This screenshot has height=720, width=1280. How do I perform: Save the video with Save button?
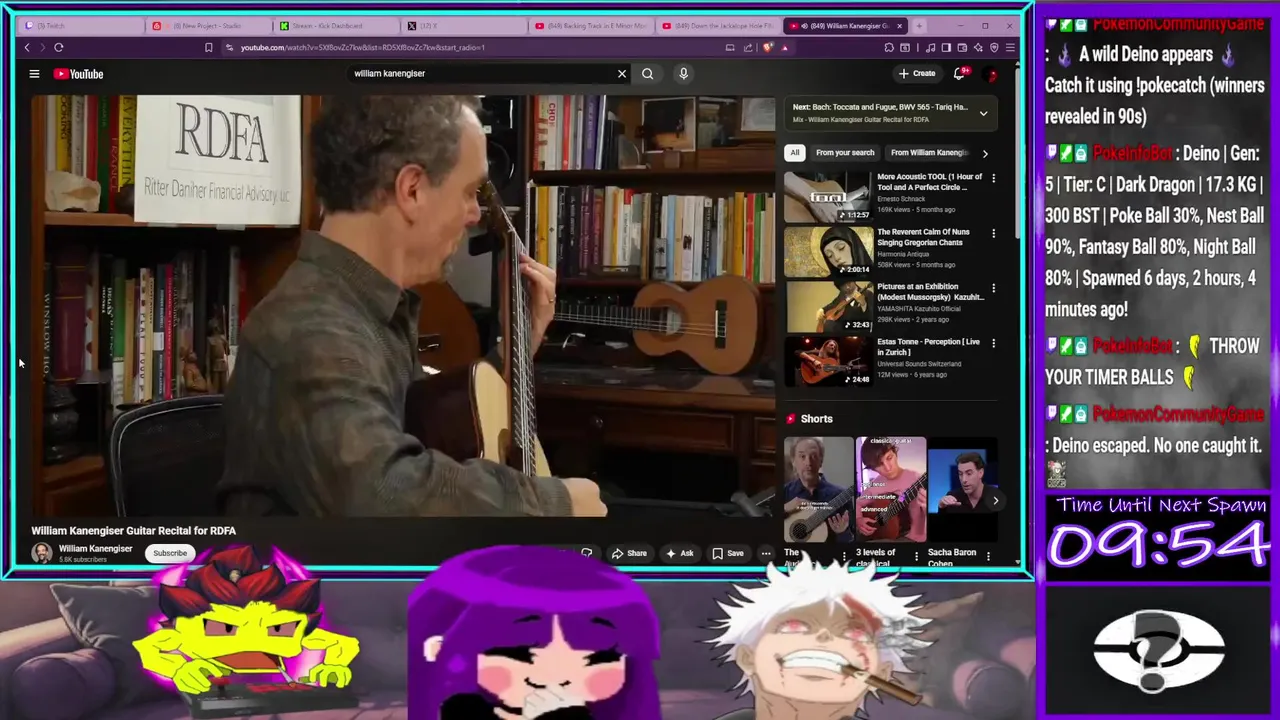(x=728, y=553)
